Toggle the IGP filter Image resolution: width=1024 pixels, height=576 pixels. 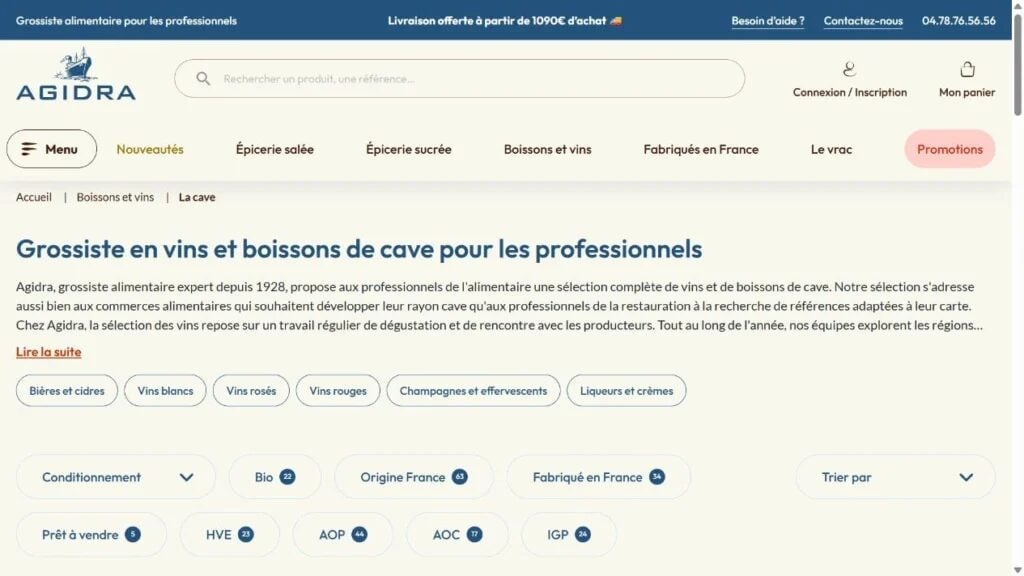(x=569, y=535)
